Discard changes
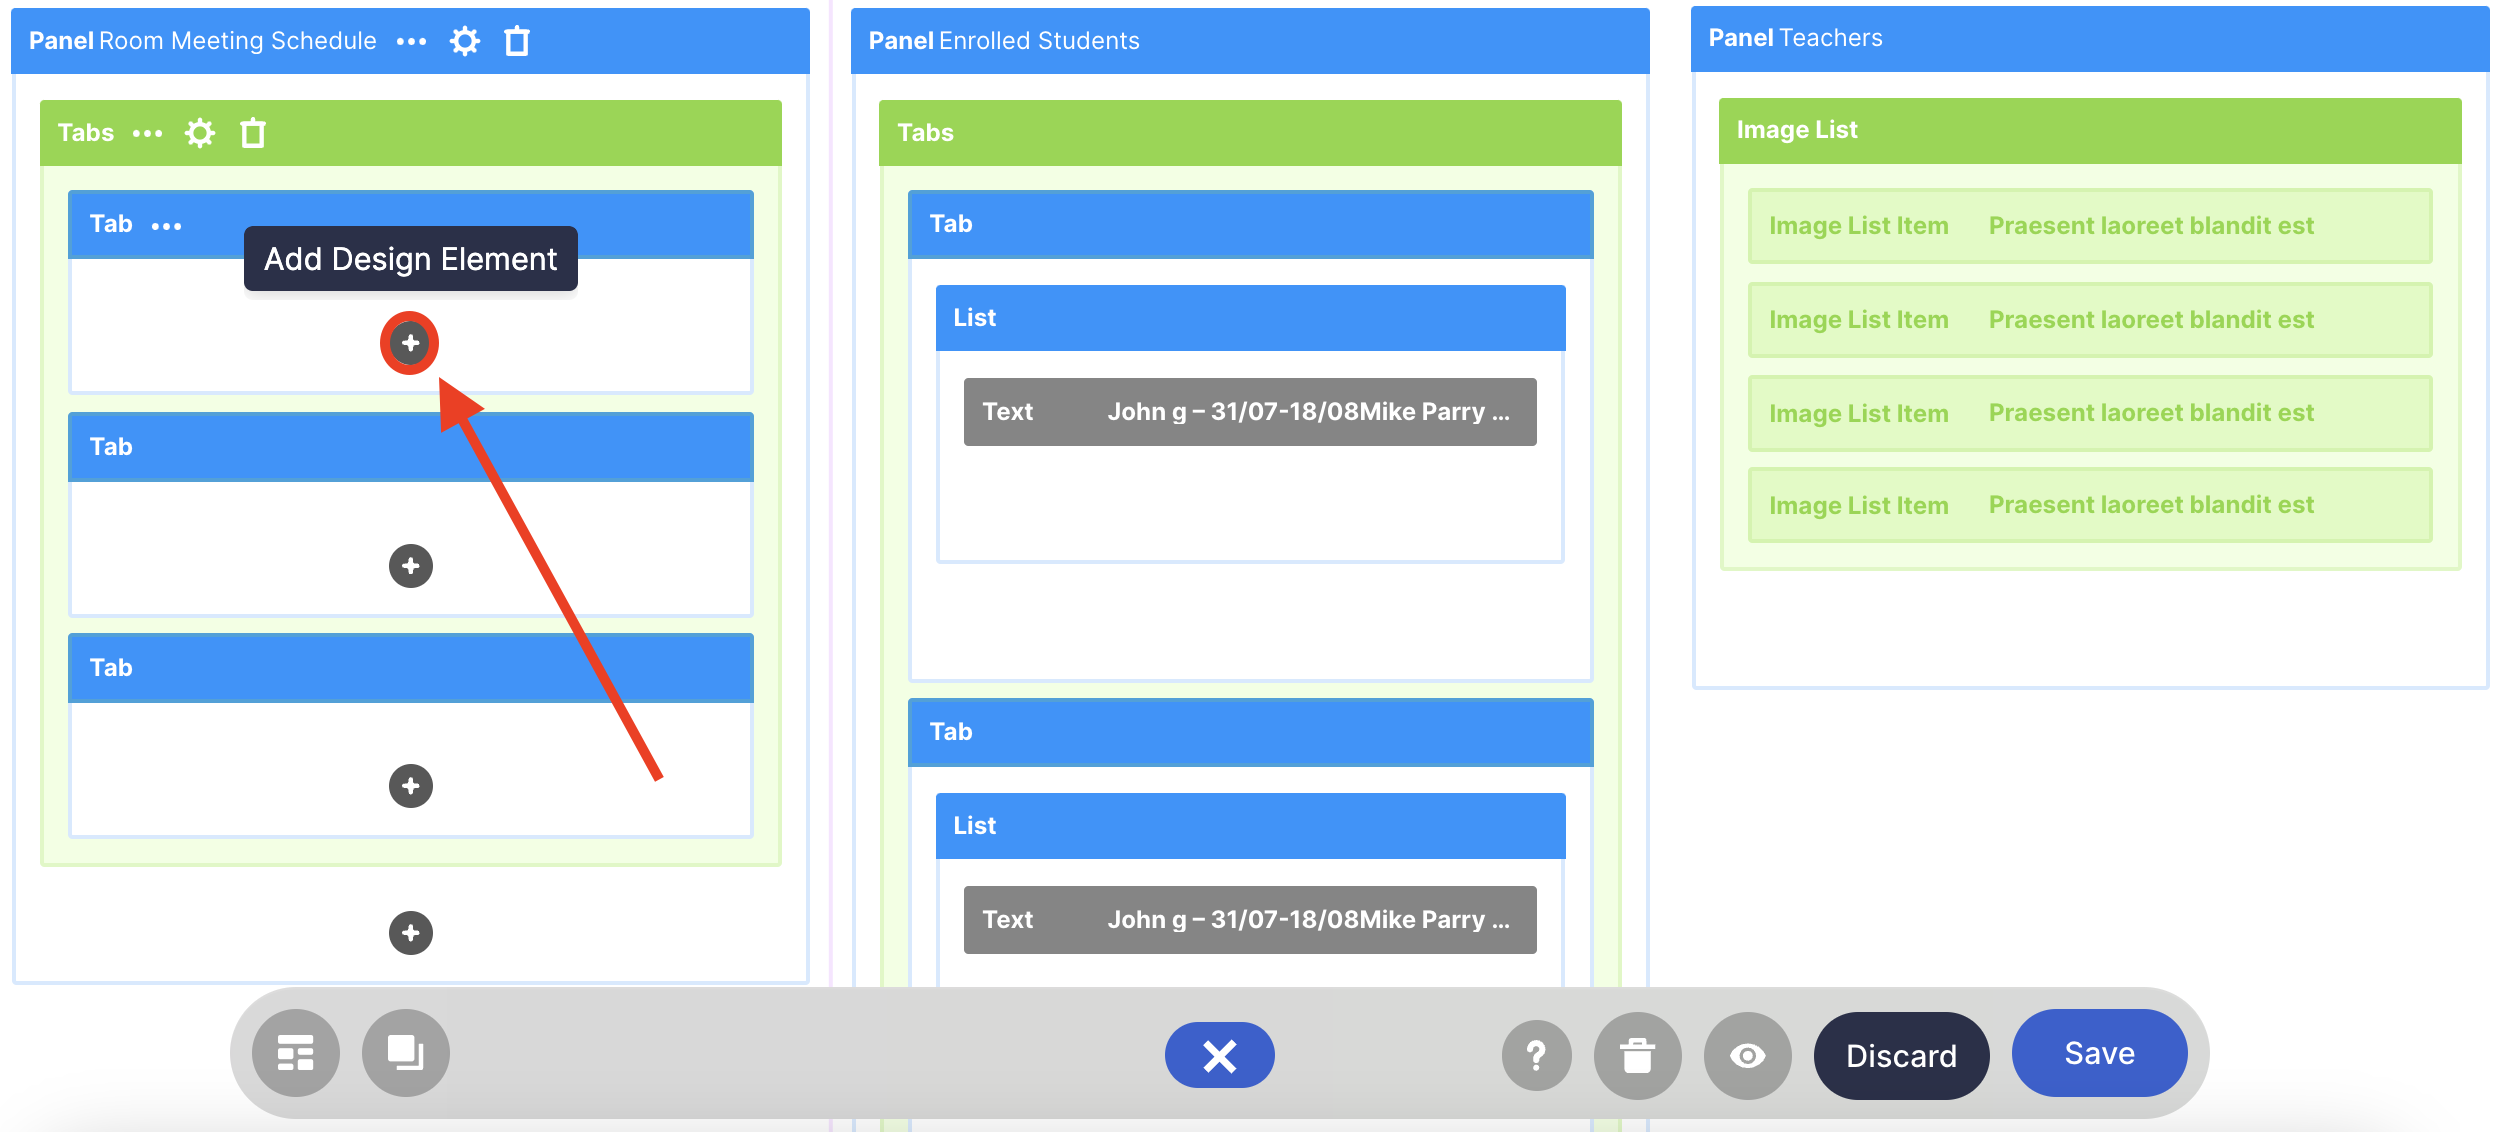2504x1132 pixels. pos(1900,1056)
